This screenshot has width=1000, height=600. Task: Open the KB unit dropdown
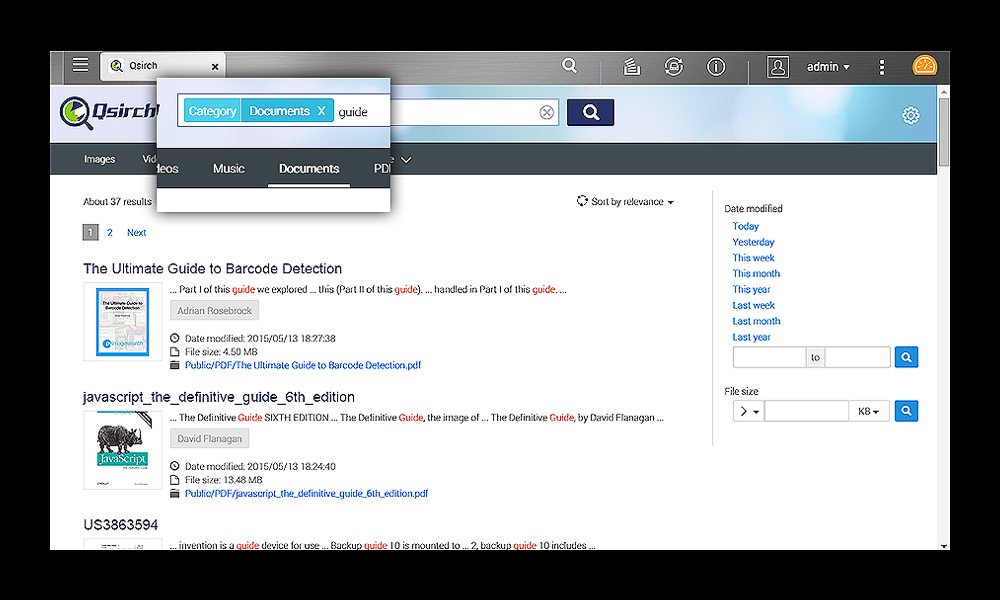[869, 411]
